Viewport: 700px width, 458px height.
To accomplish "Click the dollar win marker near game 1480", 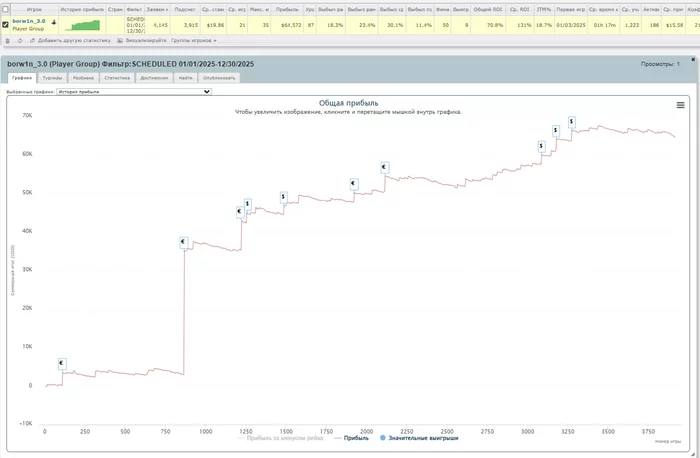I will (x=283, y=197).
